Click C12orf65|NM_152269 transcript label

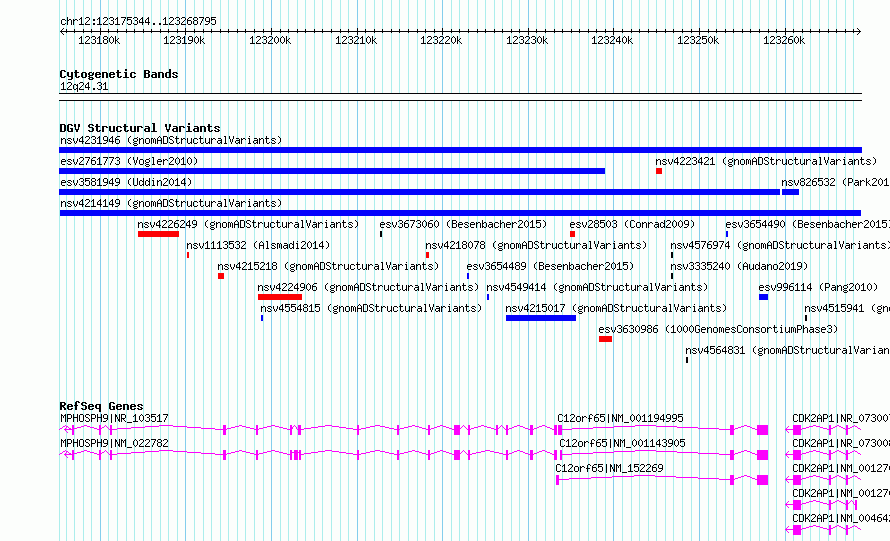coord(609,468)
